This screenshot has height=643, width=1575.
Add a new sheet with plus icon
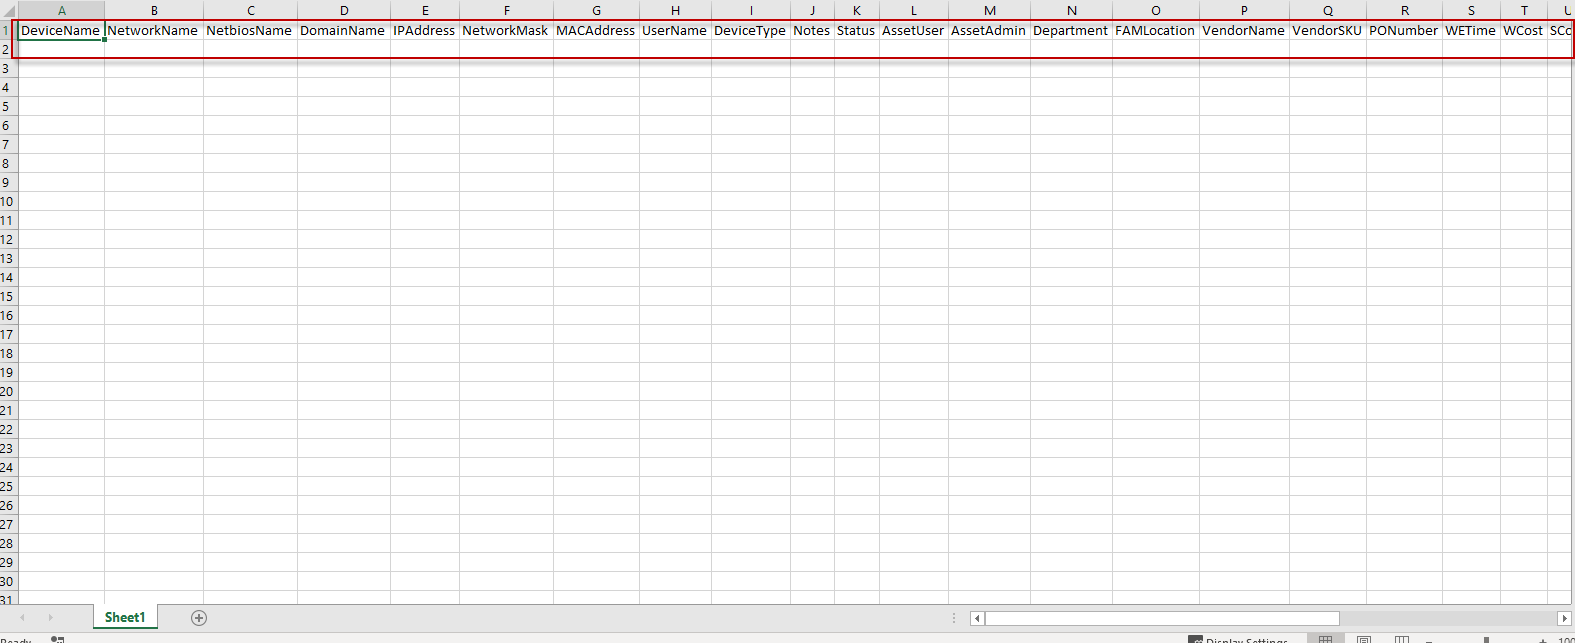coord(199,618)
